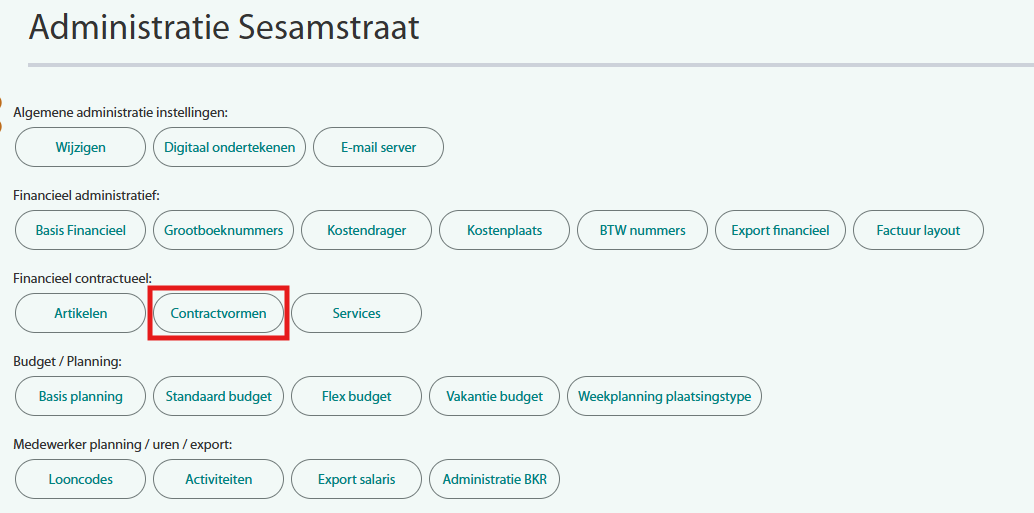Select the highlighted Contractvormen button
This screenshot has width=1034, height=513.
218,313
